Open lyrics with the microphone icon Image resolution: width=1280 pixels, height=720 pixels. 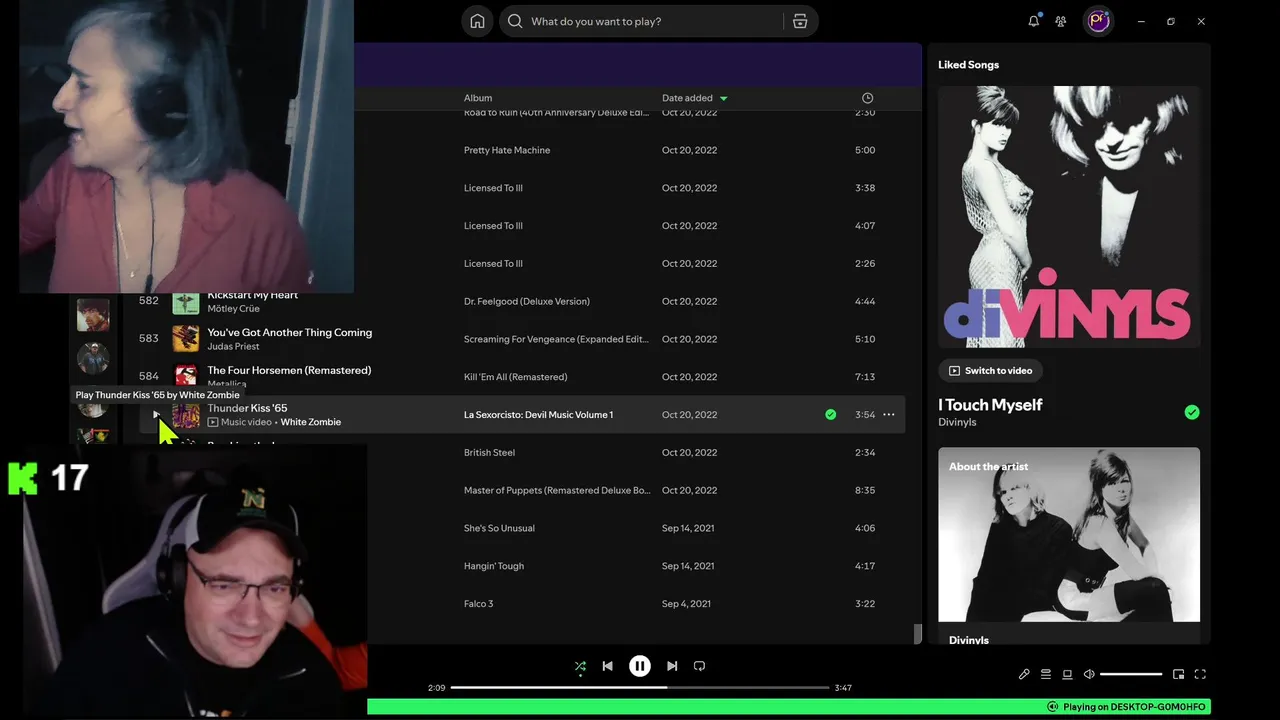[x=1024, y=674]
